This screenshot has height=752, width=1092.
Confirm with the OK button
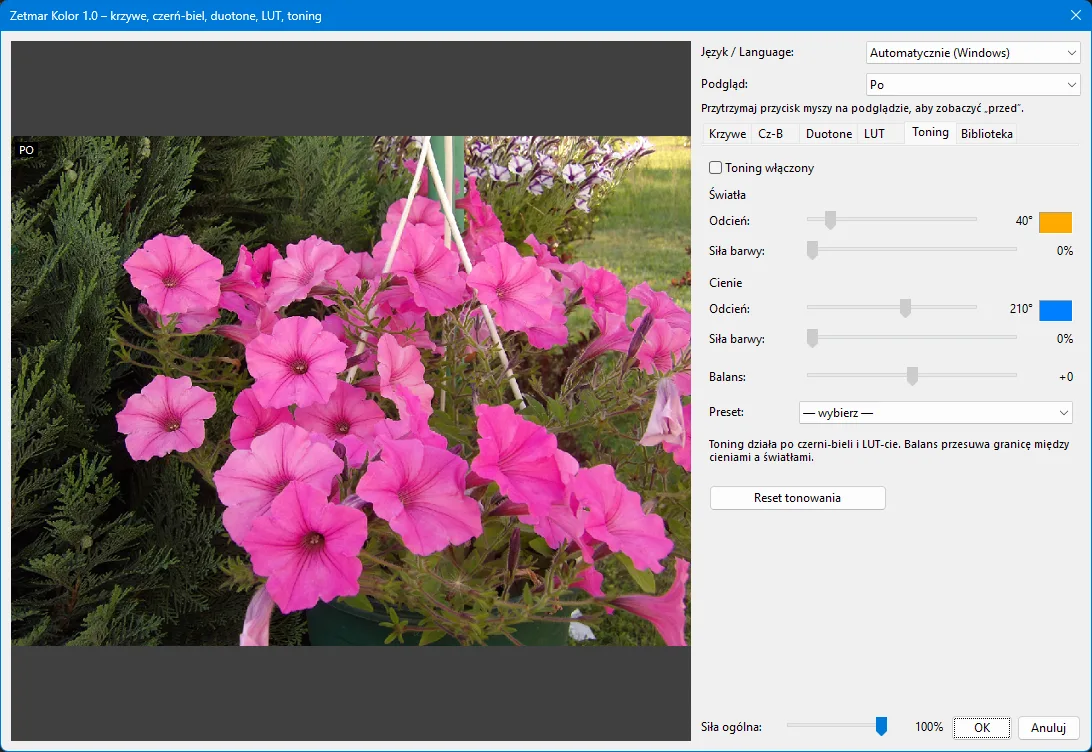pyautogui.click(x=982, y=728)
